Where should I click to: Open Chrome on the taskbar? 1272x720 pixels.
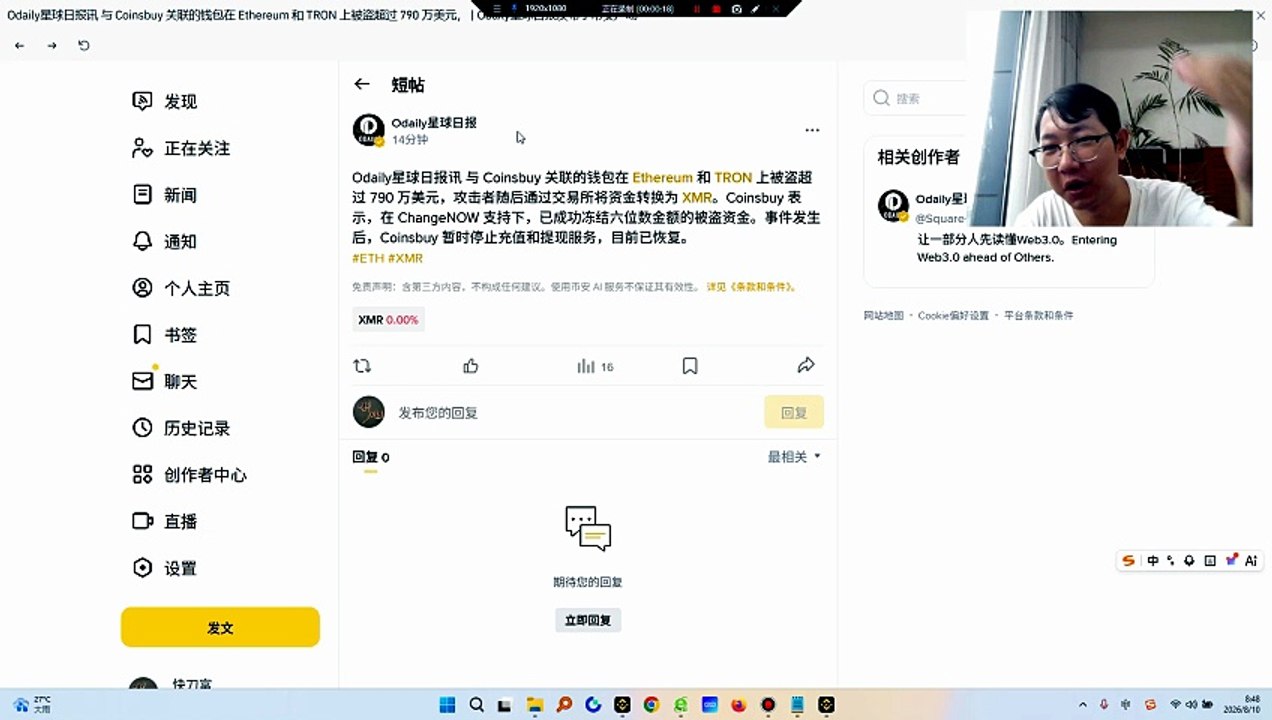click(651, 704)
